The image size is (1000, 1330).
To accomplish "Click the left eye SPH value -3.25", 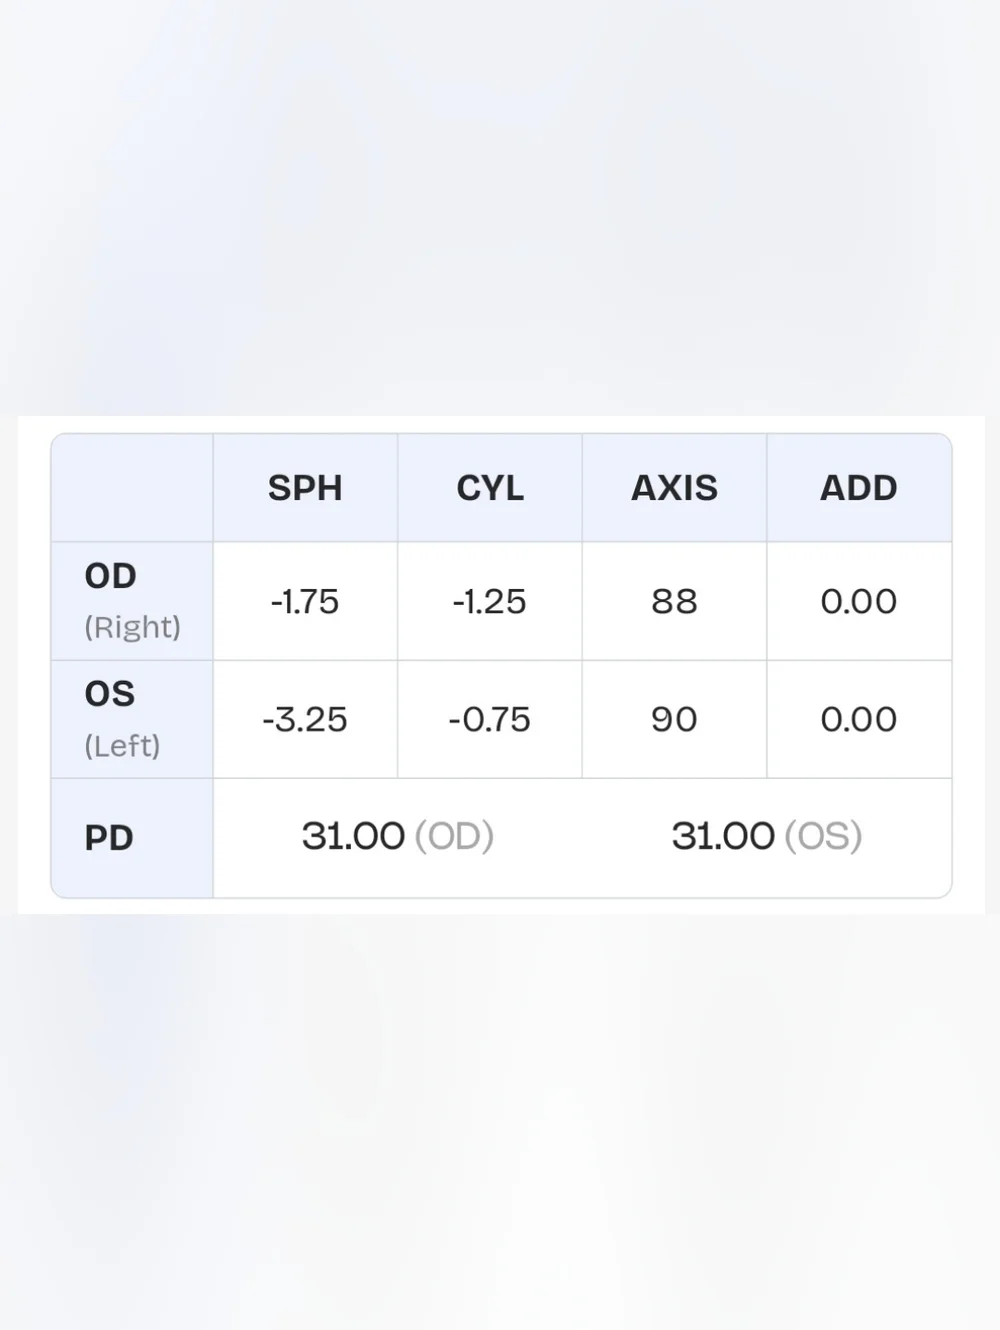I will [x=305, y=719].
